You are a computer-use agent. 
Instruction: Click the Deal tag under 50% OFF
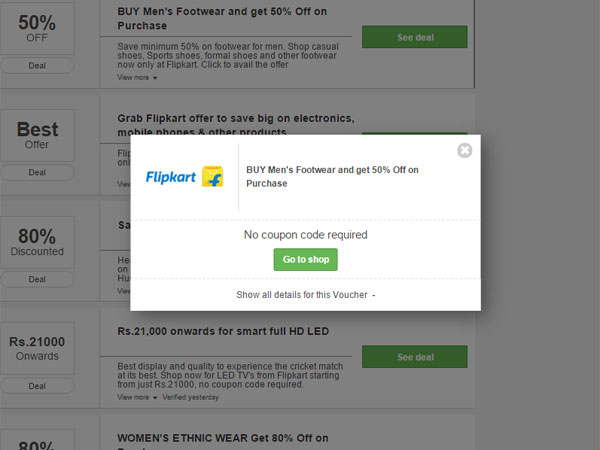37,65
